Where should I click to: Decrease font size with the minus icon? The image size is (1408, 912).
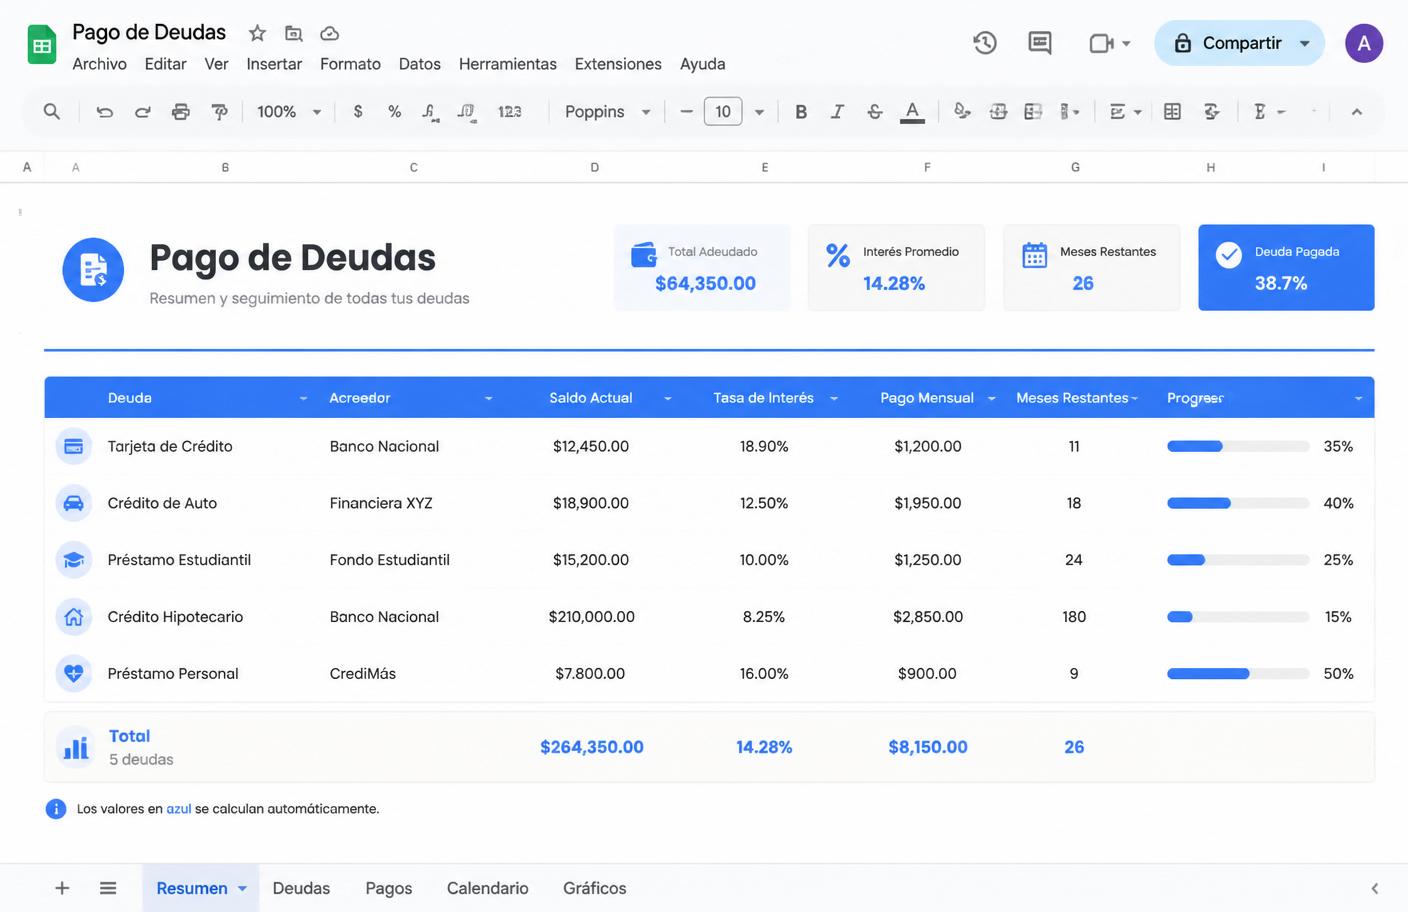point(686,112)
